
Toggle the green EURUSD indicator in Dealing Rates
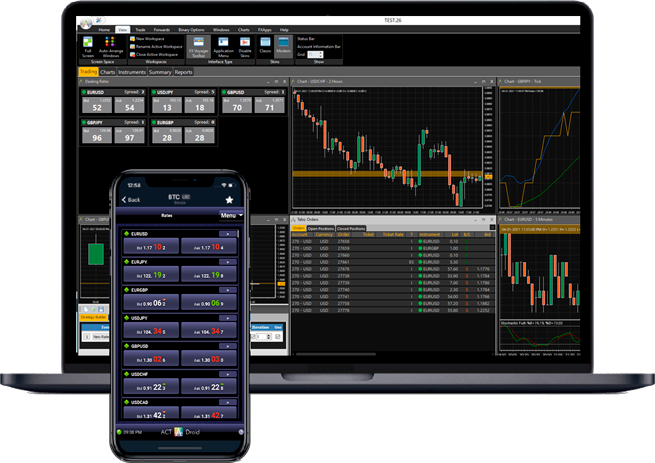point(86,92)
